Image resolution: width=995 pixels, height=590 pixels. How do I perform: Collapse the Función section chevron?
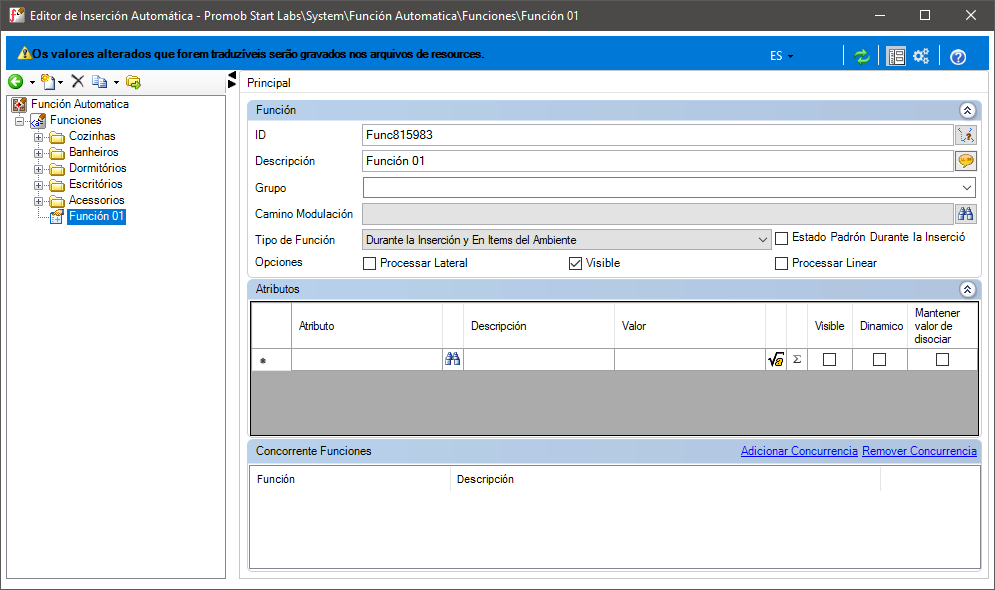click(967, 110)
